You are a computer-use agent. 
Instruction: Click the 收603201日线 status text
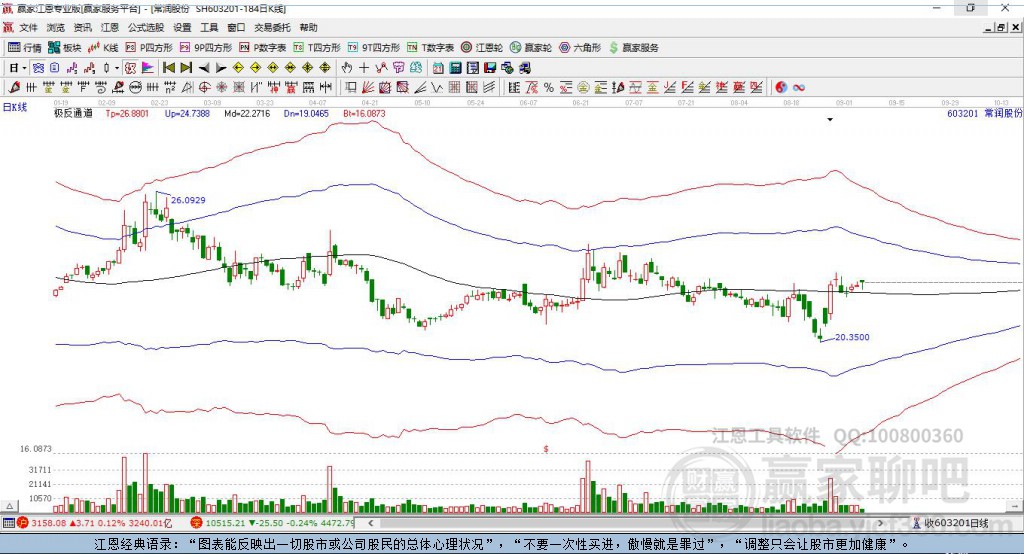click(x=957, y=523)
